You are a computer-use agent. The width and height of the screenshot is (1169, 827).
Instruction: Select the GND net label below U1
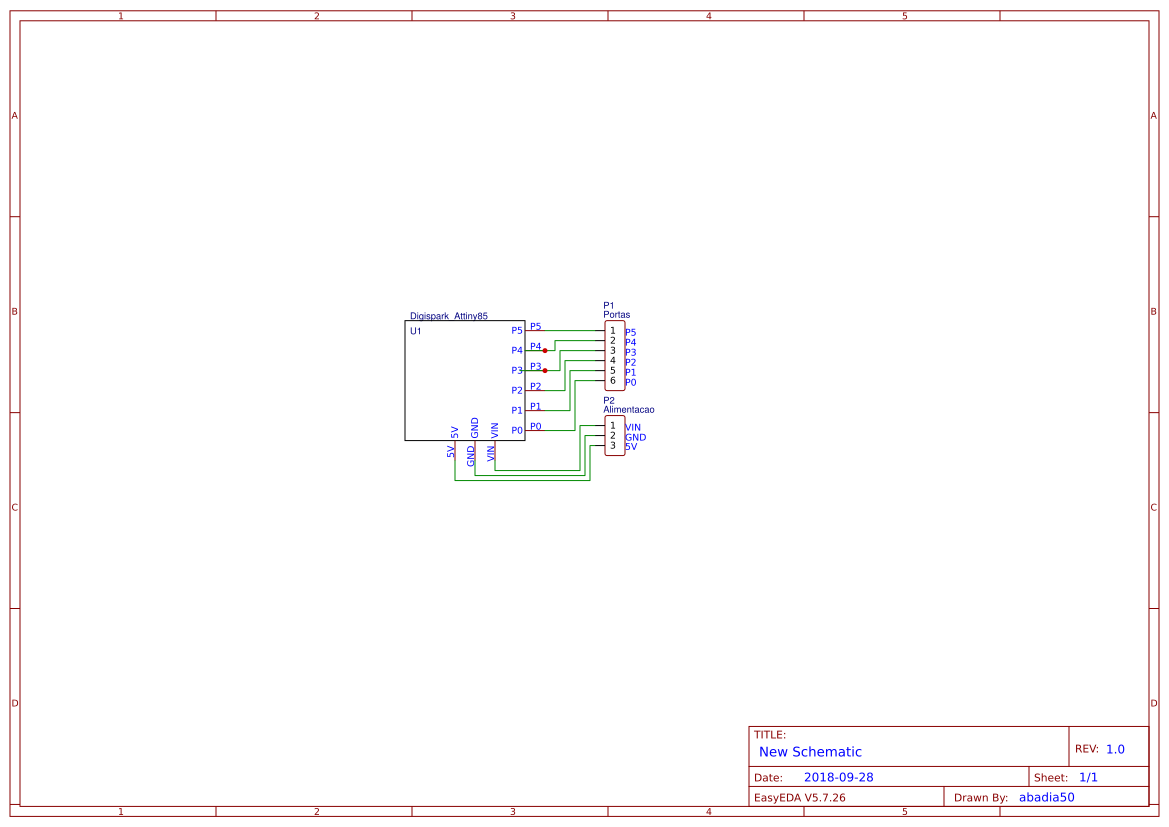(x=470, y=455)
